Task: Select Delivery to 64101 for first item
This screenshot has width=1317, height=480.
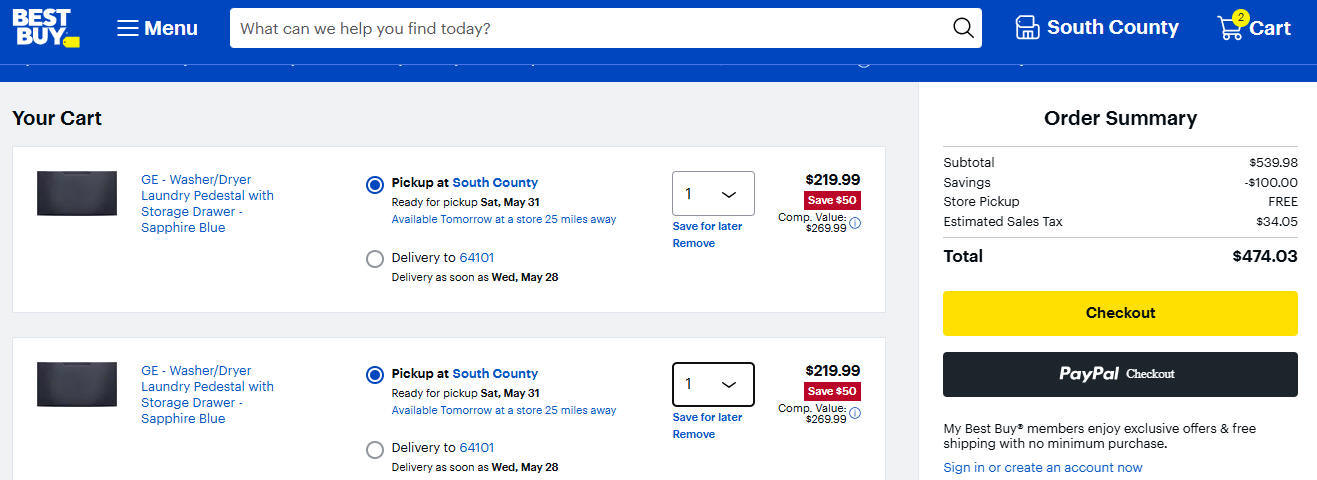Action: 375,259
